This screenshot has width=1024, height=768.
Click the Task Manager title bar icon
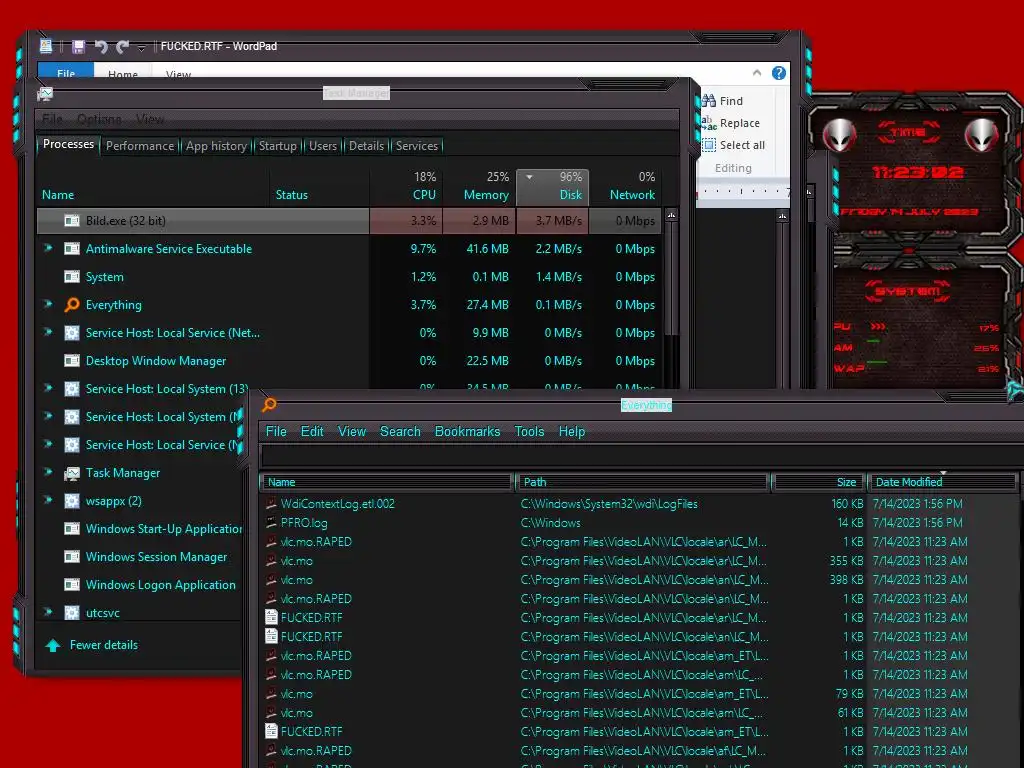point(45,94)
